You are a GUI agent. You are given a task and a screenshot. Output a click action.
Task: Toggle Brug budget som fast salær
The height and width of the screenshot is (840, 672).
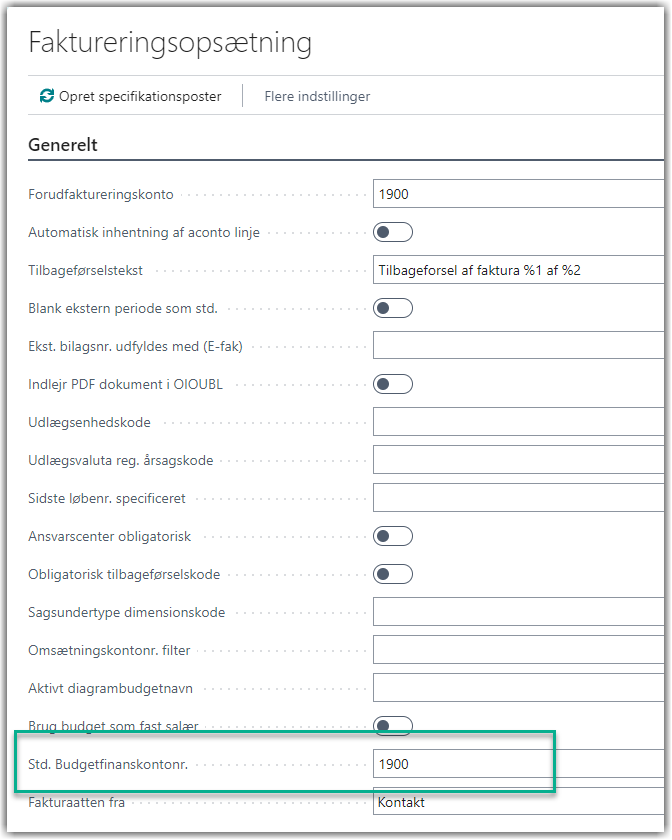(x=393, y=725)
